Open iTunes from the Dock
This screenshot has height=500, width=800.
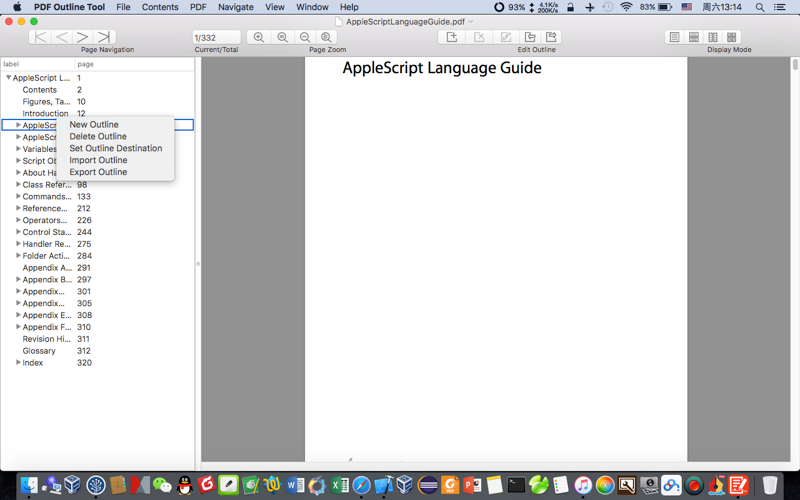point(583,485)
